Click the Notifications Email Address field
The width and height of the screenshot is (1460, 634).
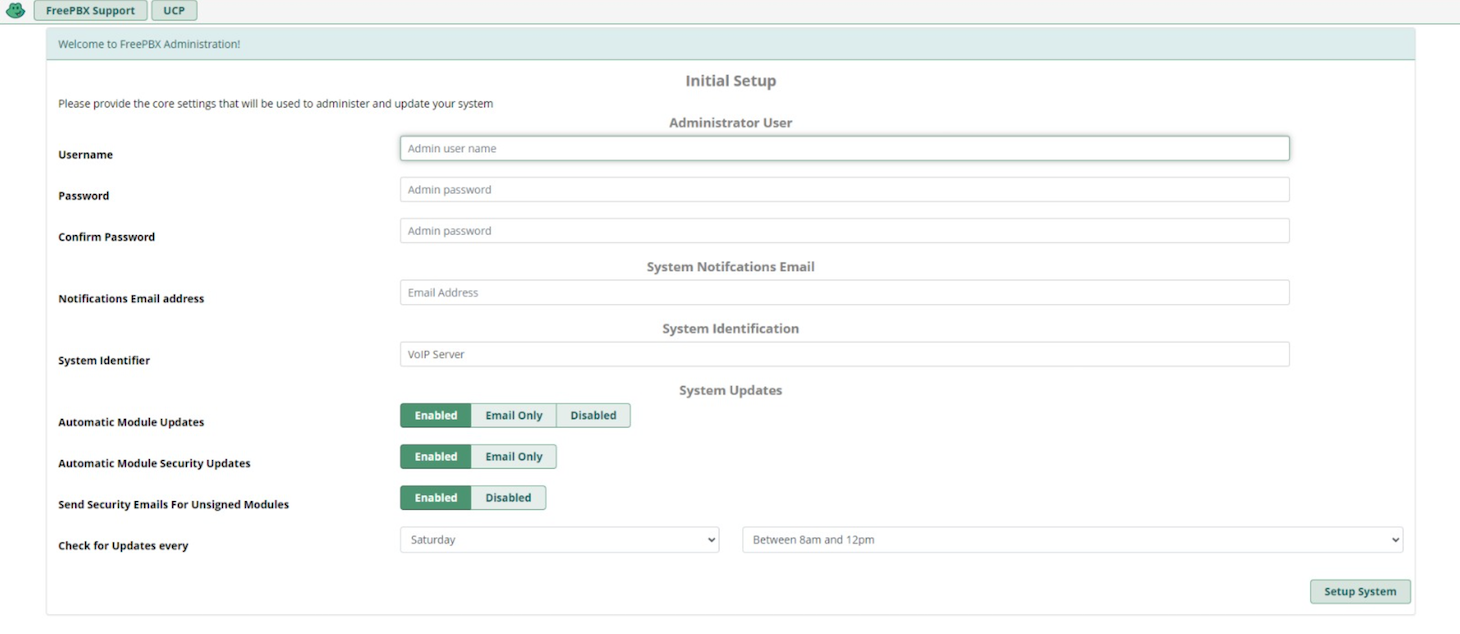(845, 292)
